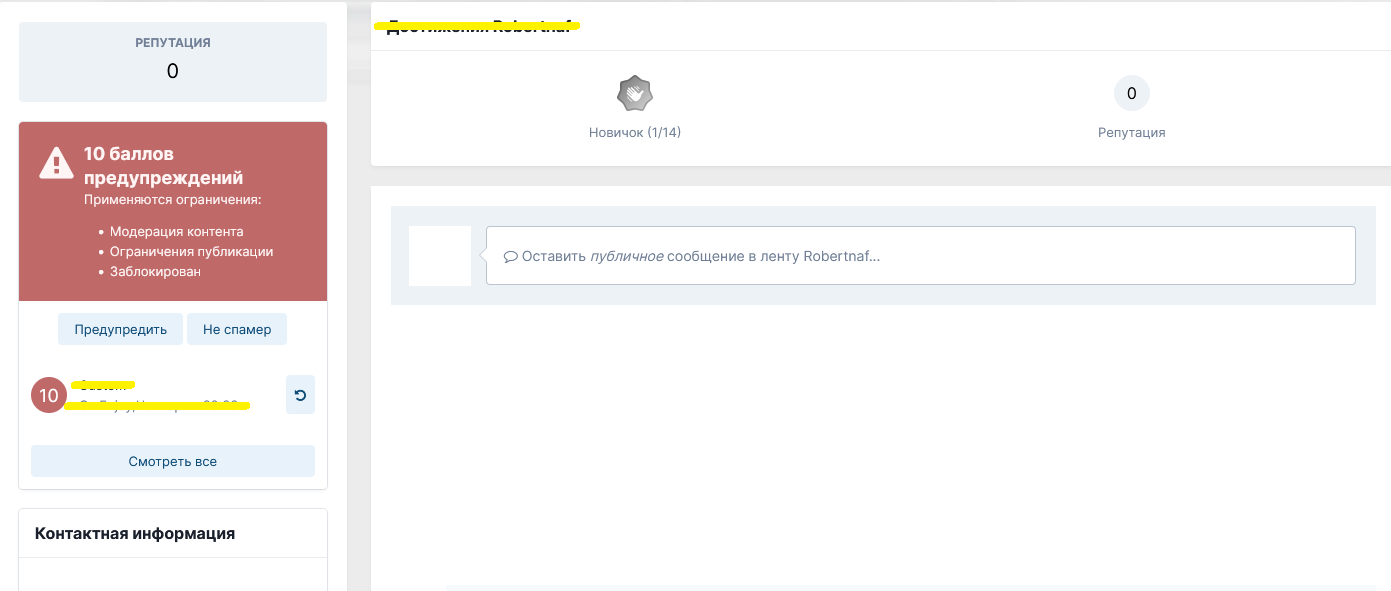Select the Модерация контента restriction item
The height and width of the screenshot is (591, 1391).
[176, 232]
